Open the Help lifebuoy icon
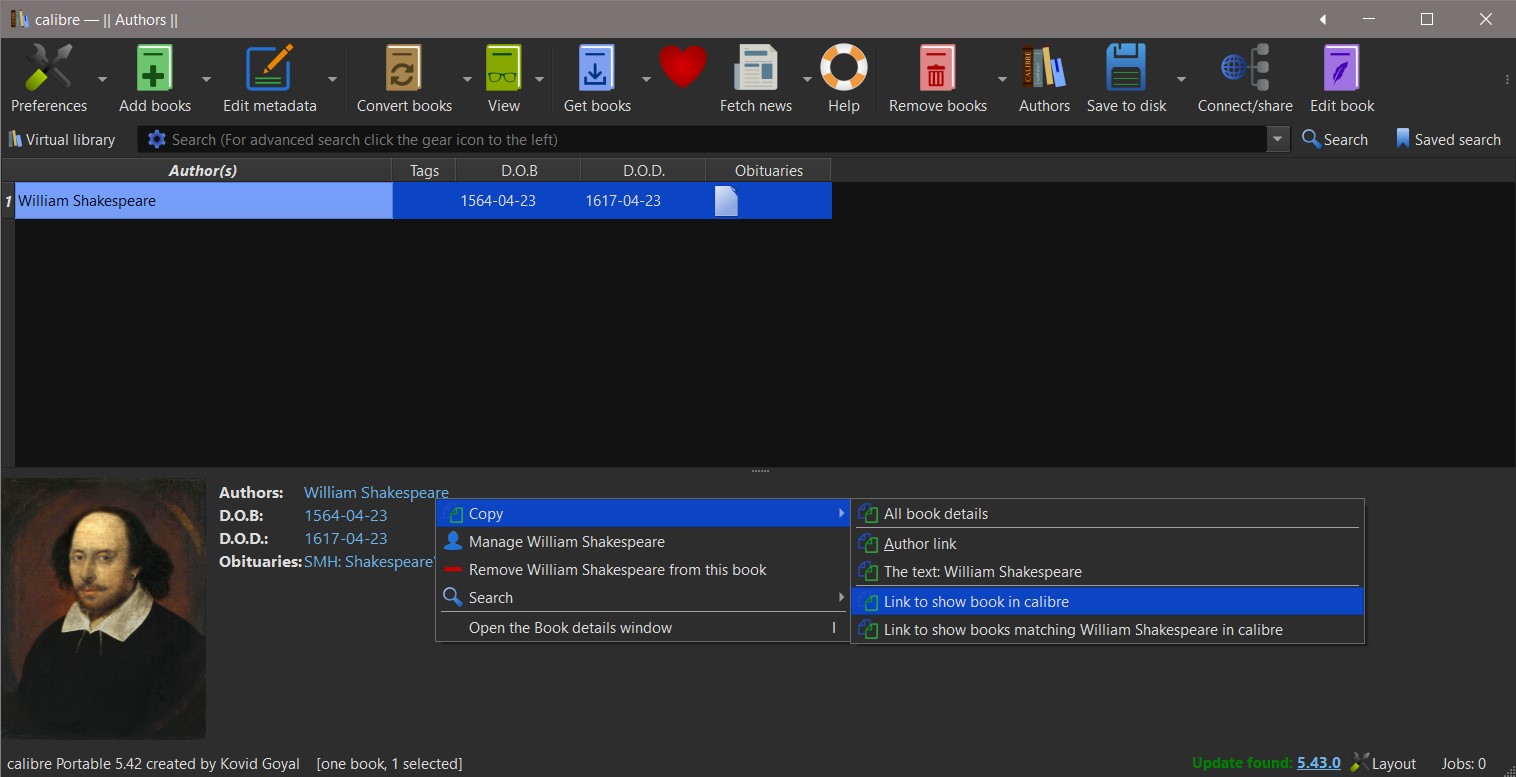1516x777 pixels. [844, 69]
